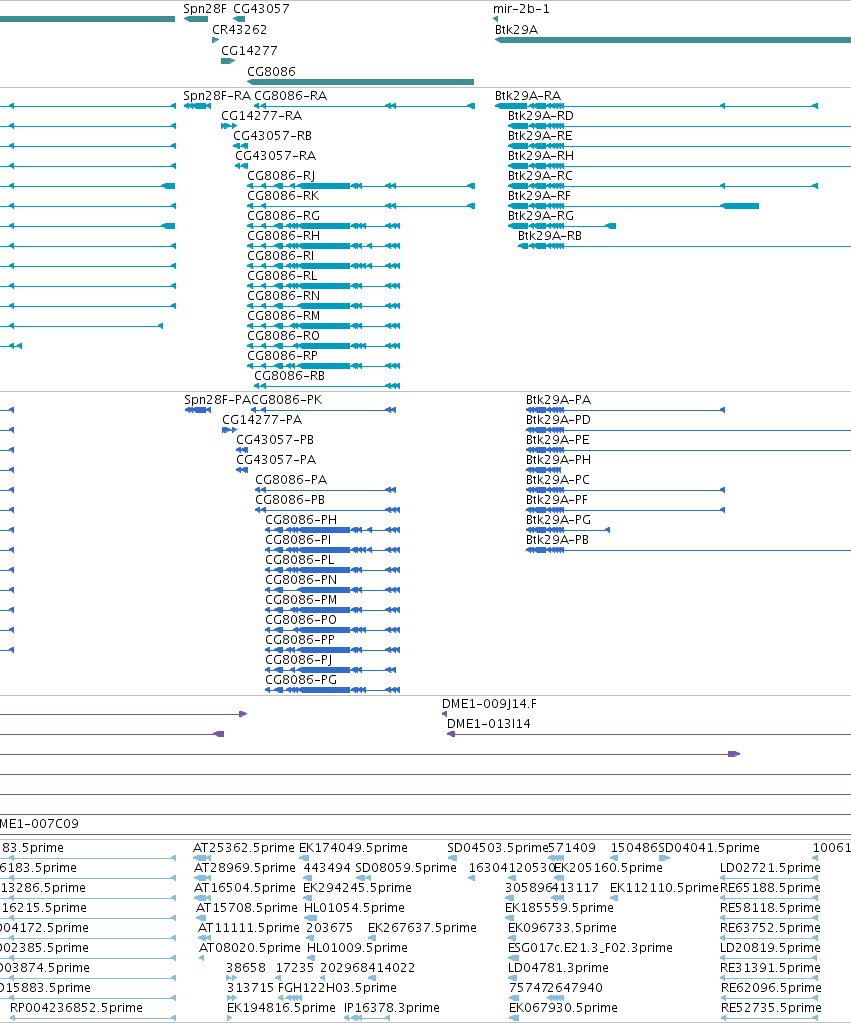Screen dimensions: 851x1023
Task: Select EST RE65188.5prime label
Action: click(x=771, y=887)
